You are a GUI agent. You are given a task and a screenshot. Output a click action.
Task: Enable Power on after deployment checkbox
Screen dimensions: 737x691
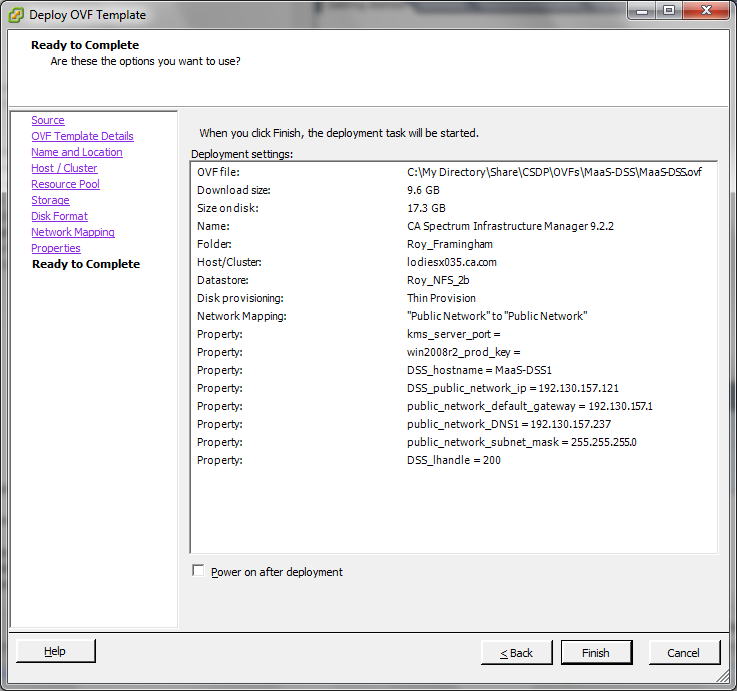[198, 571]
